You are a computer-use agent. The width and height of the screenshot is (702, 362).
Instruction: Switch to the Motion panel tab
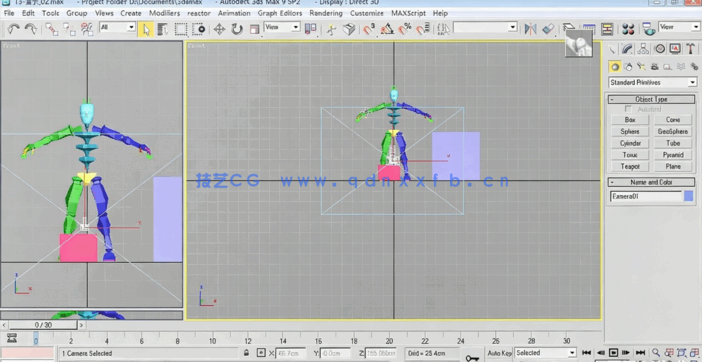pos(659,49)
